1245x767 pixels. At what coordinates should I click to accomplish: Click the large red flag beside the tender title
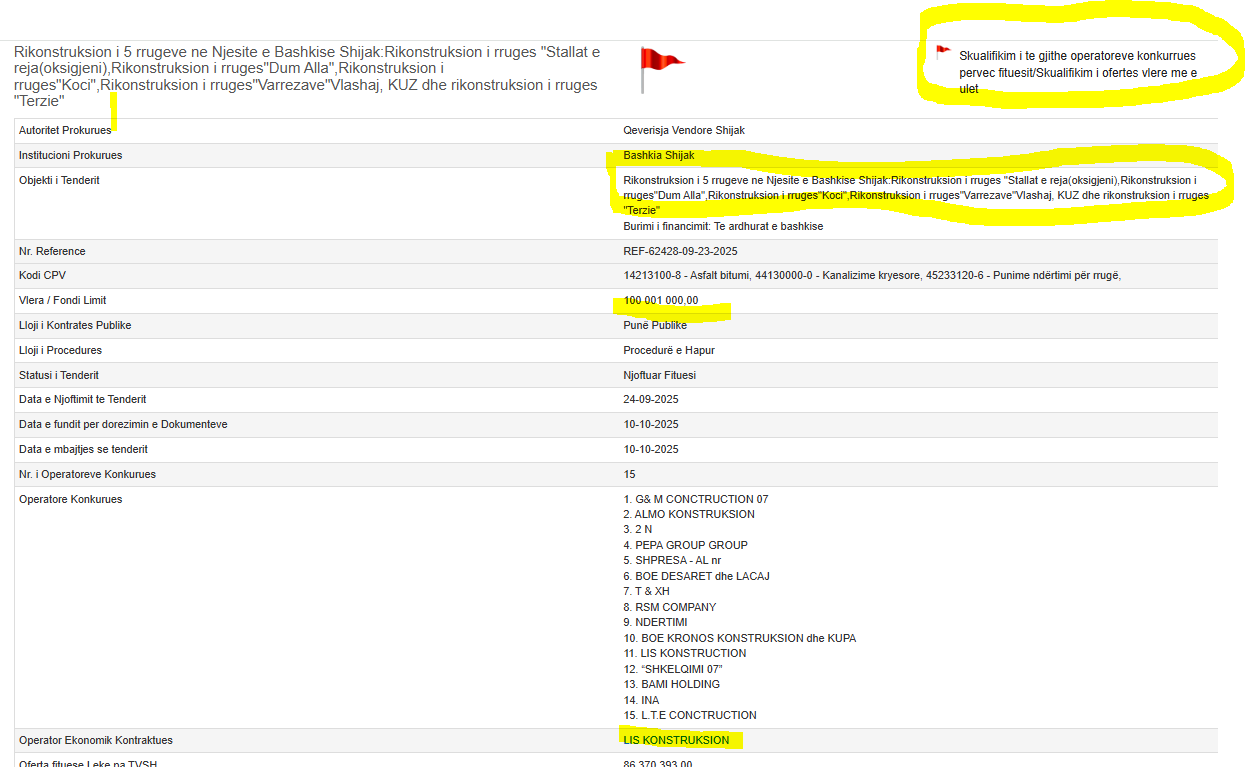(659, 64)
